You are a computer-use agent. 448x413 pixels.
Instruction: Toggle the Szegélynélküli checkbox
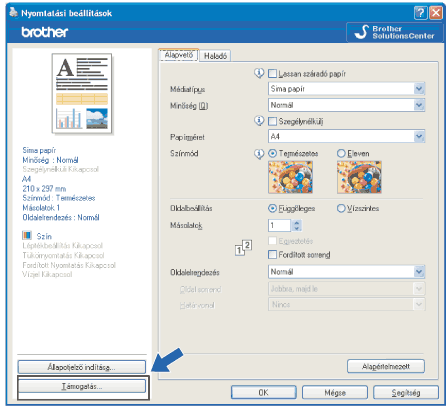pos(272,121)
